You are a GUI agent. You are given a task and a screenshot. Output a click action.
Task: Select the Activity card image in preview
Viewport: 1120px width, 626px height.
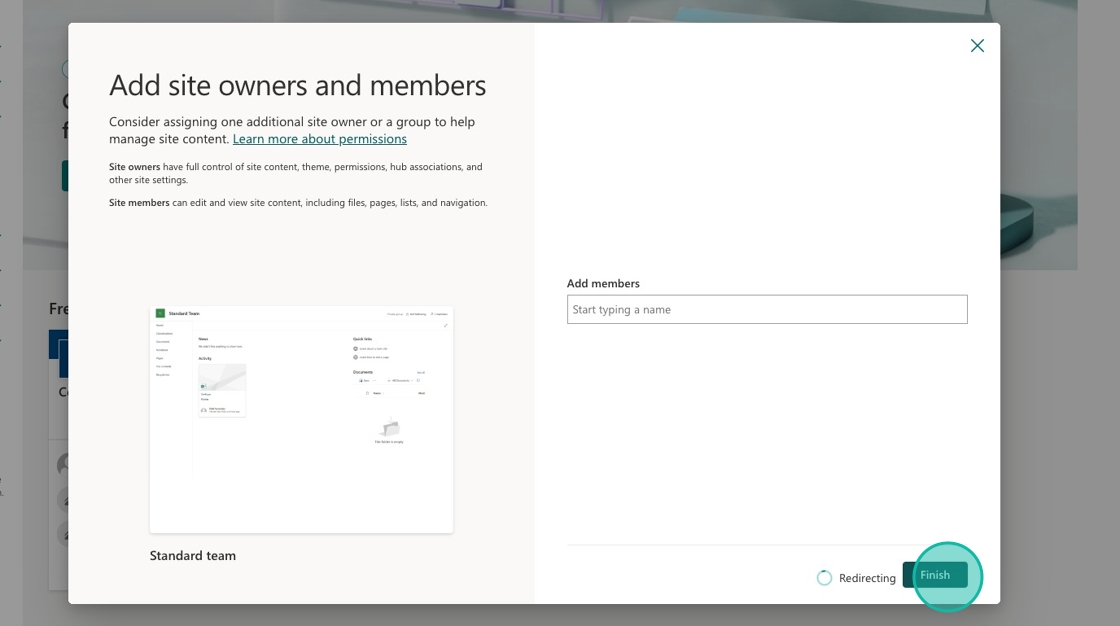pos(222,377)
